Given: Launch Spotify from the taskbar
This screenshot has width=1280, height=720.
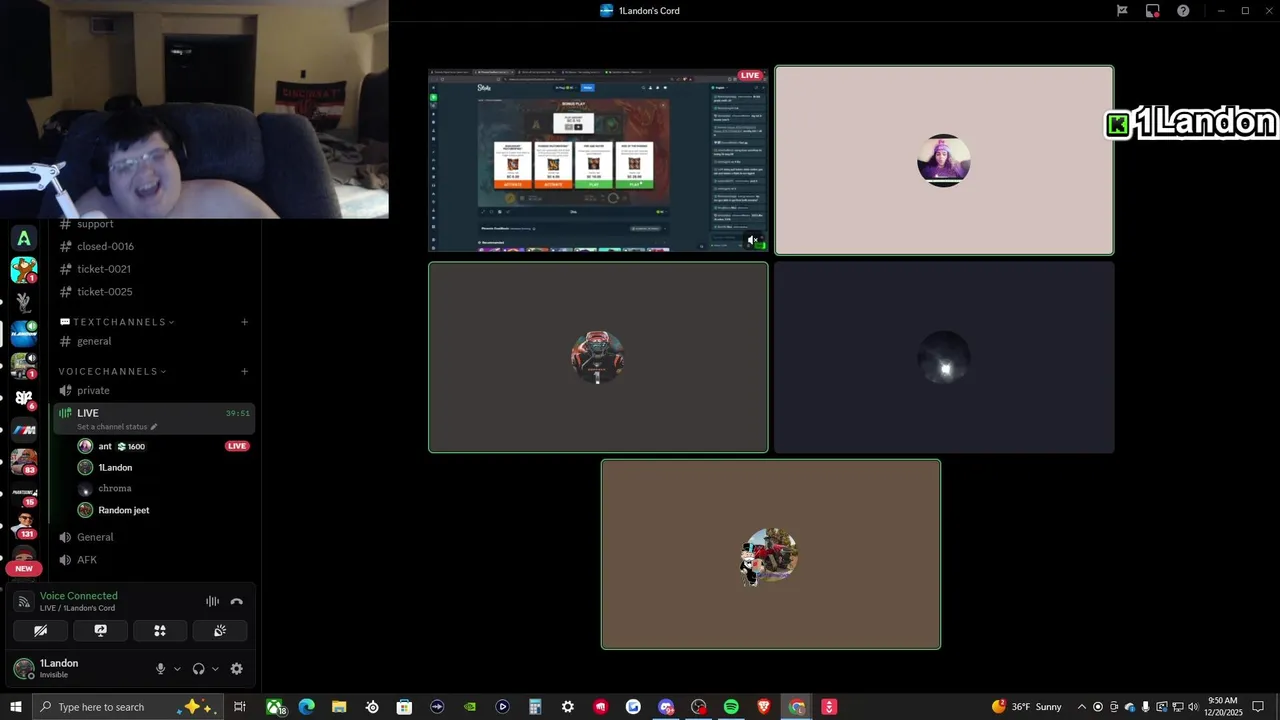Looking at the screenshot, I should 731,707.
